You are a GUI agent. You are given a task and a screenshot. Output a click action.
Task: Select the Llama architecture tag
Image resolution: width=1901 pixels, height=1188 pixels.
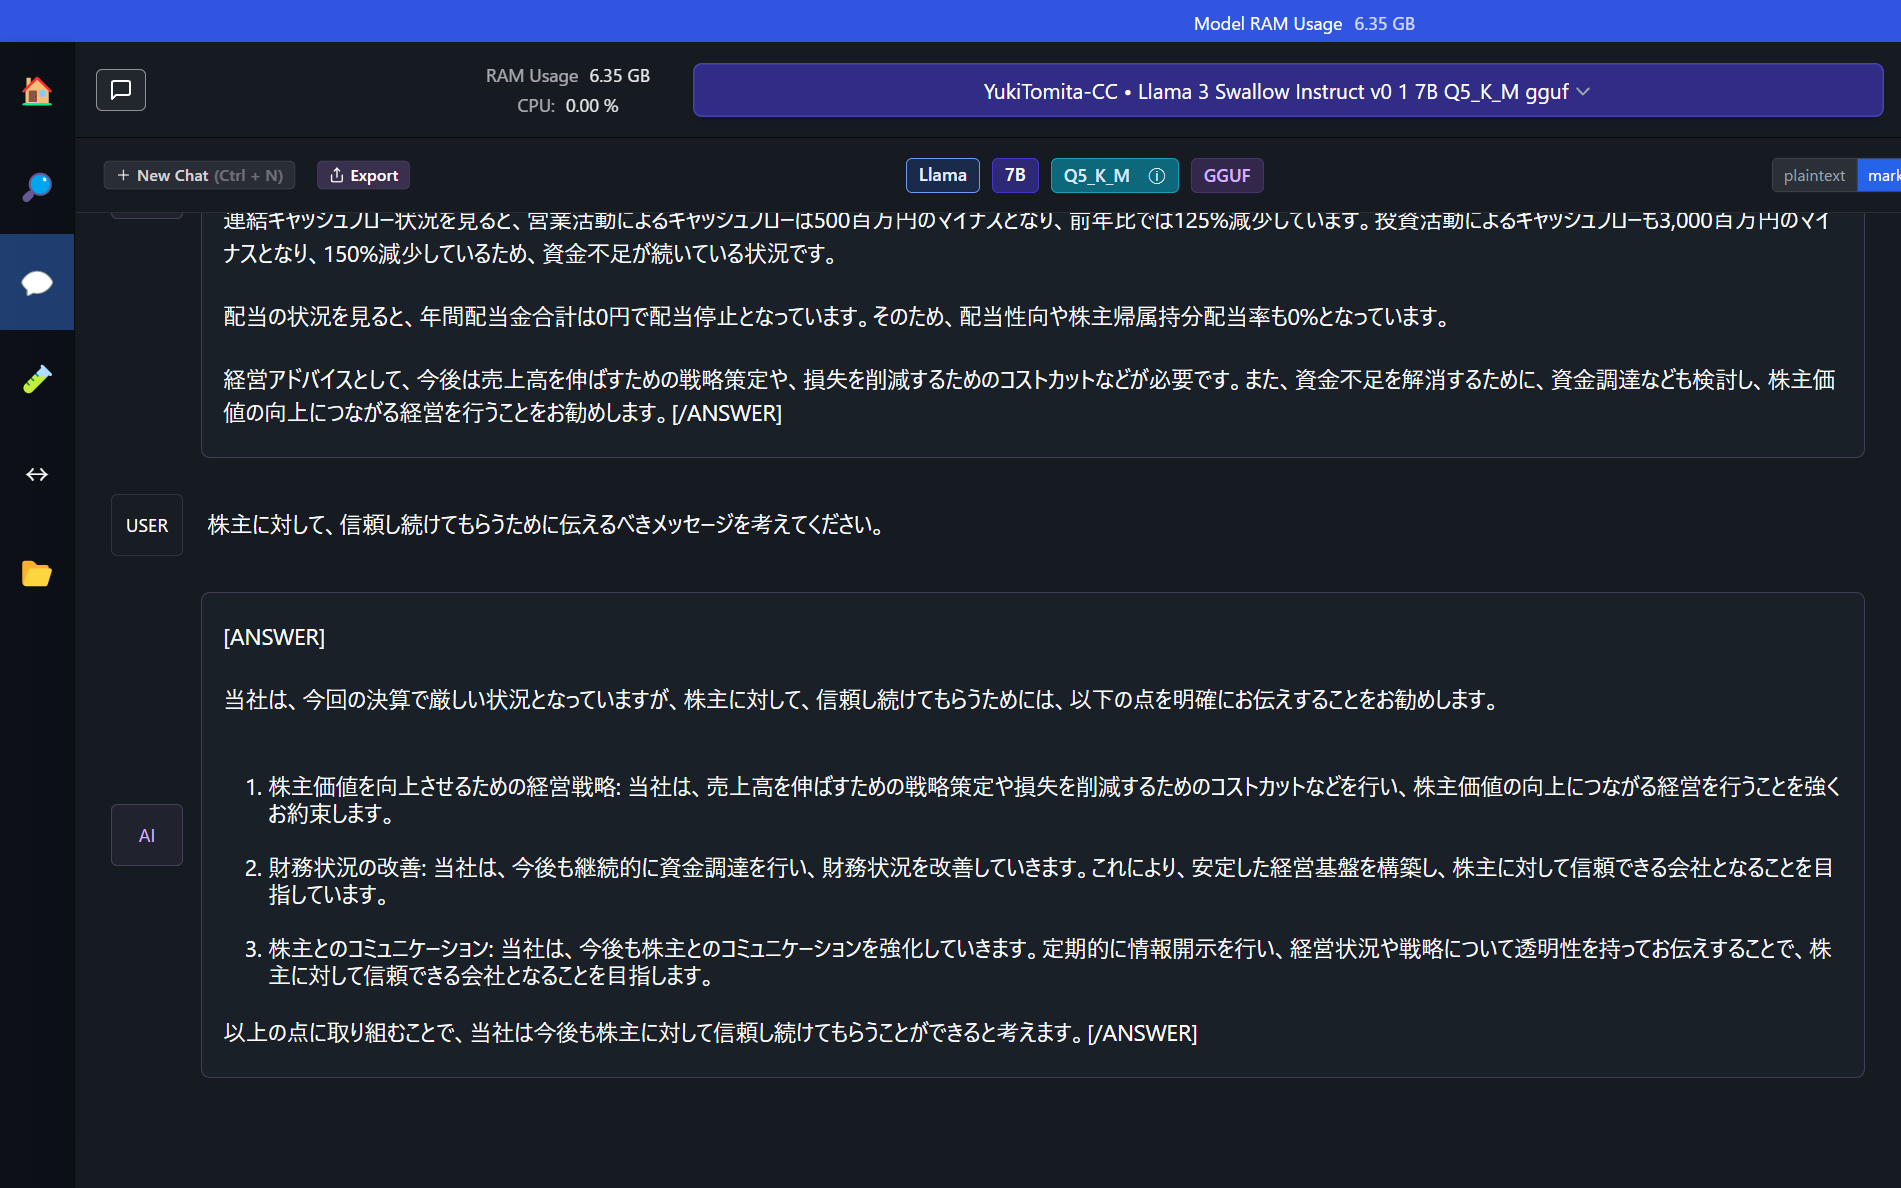941,175
